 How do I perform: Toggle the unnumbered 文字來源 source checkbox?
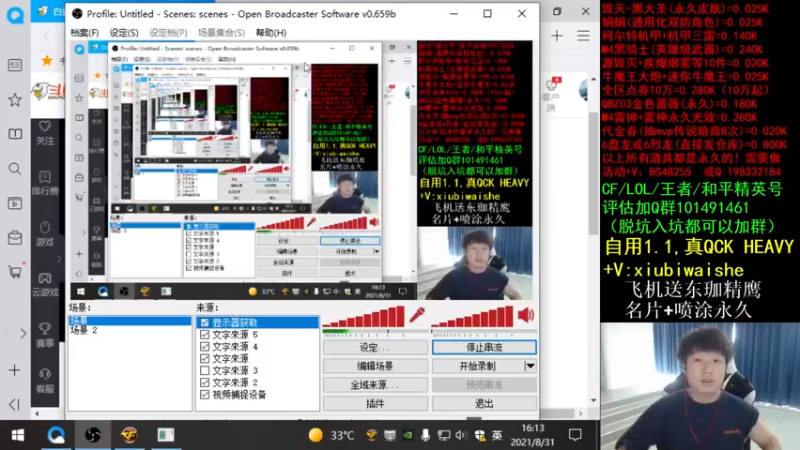click(x=205, y=359)
